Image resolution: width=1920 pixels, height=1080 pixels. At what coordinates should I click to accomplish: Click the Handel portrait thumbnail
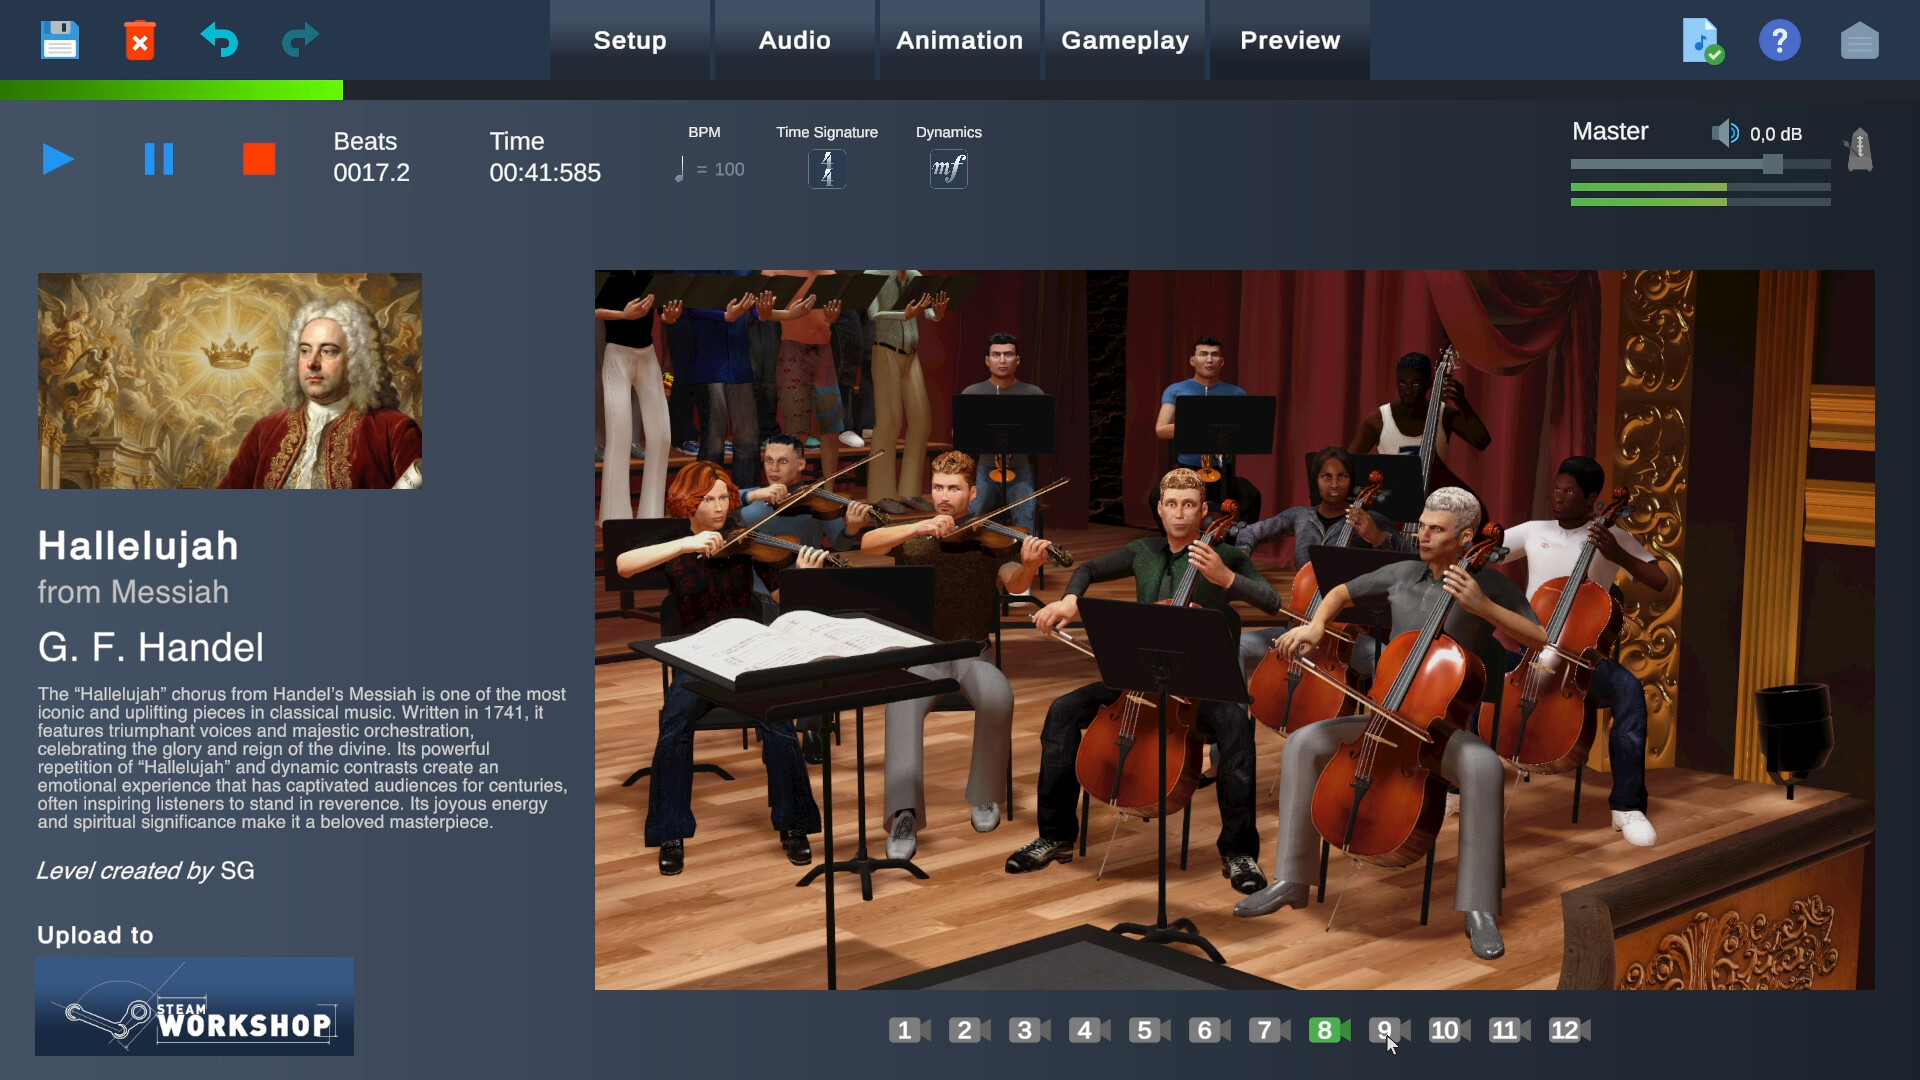pyautogui.click(x=229, y=380)
